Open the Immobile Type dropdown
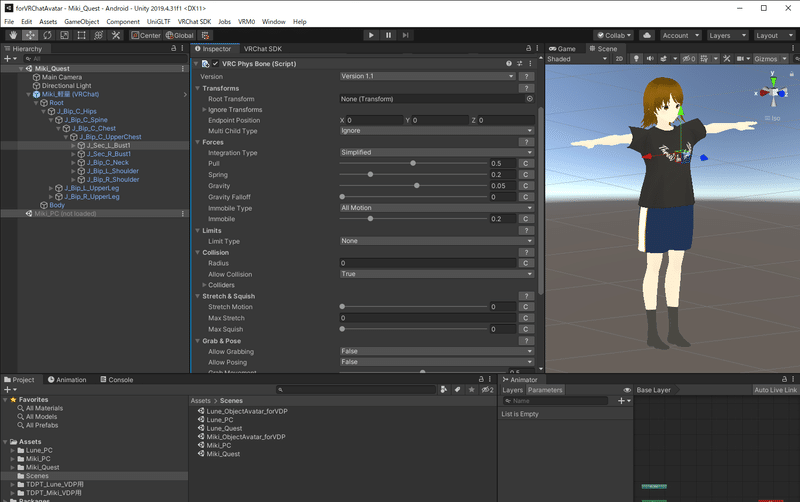Screen dimensions: 800x502 pos(437,208)
